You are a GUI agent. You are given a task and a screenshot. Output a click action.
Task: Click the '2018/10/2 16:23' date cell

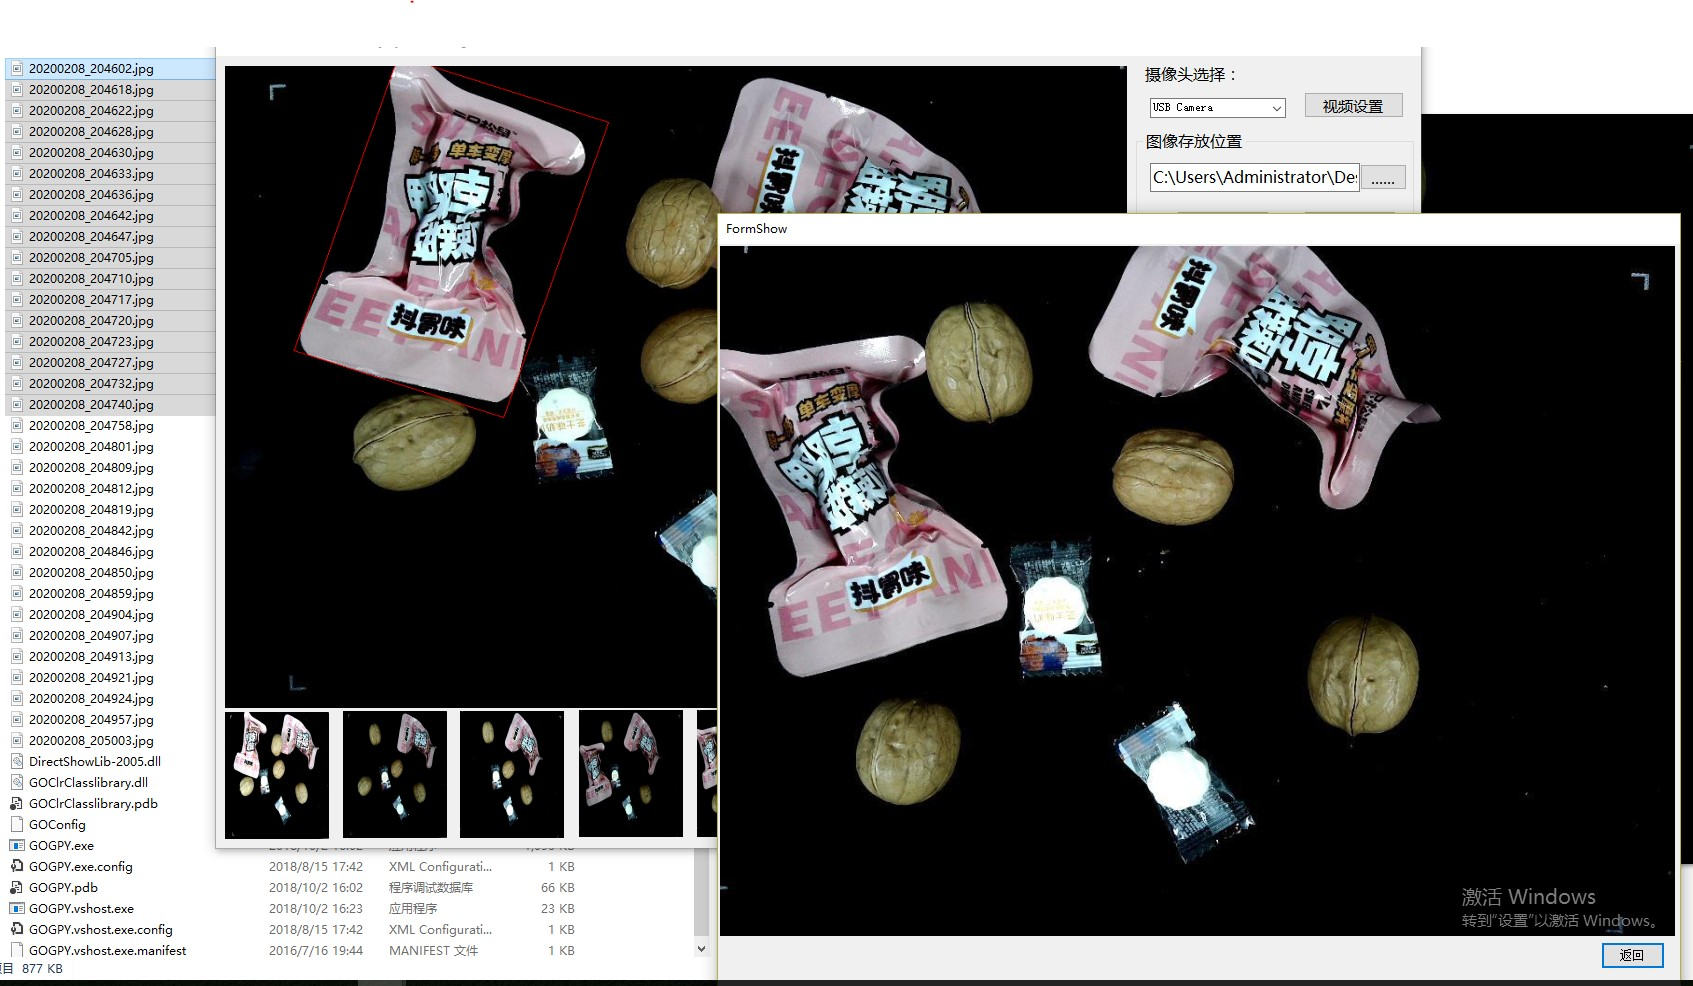click(x=316, y=909)
